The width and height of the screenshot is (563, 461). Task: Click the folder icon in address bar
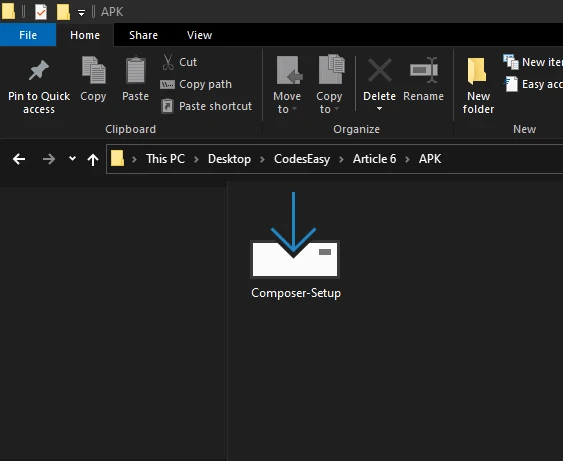pyautogui.click(x=117, y=158)
